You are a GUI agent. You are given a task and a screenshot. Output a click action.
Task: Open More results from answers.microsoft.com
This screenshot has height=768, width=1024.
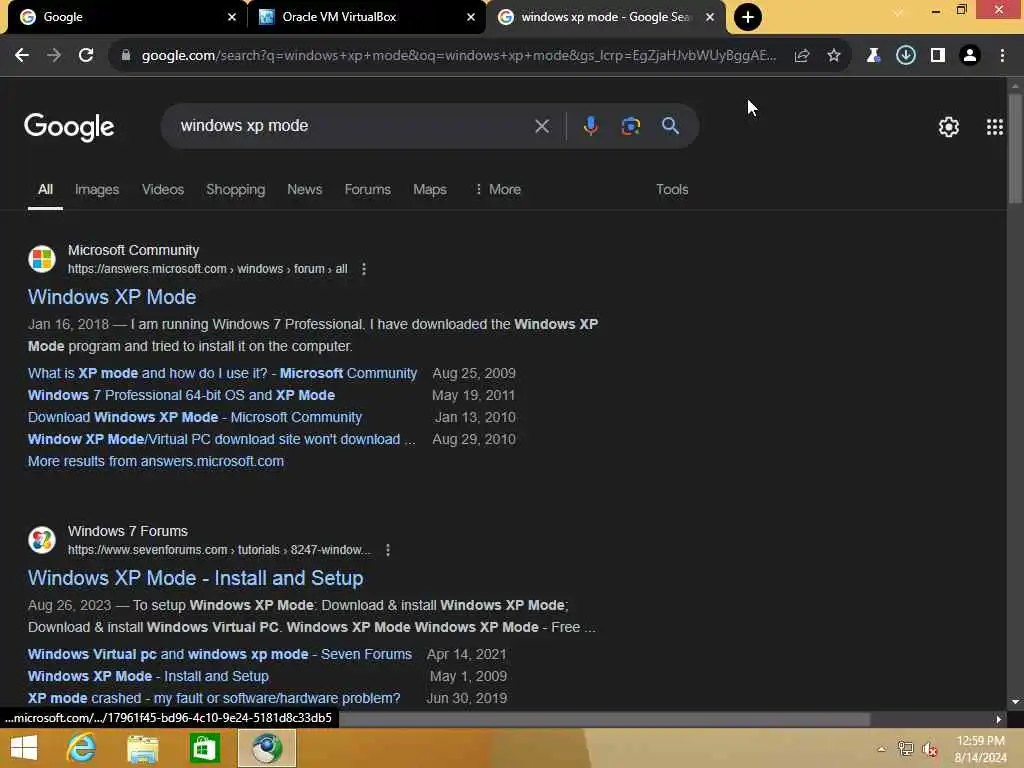click(155, 461)
